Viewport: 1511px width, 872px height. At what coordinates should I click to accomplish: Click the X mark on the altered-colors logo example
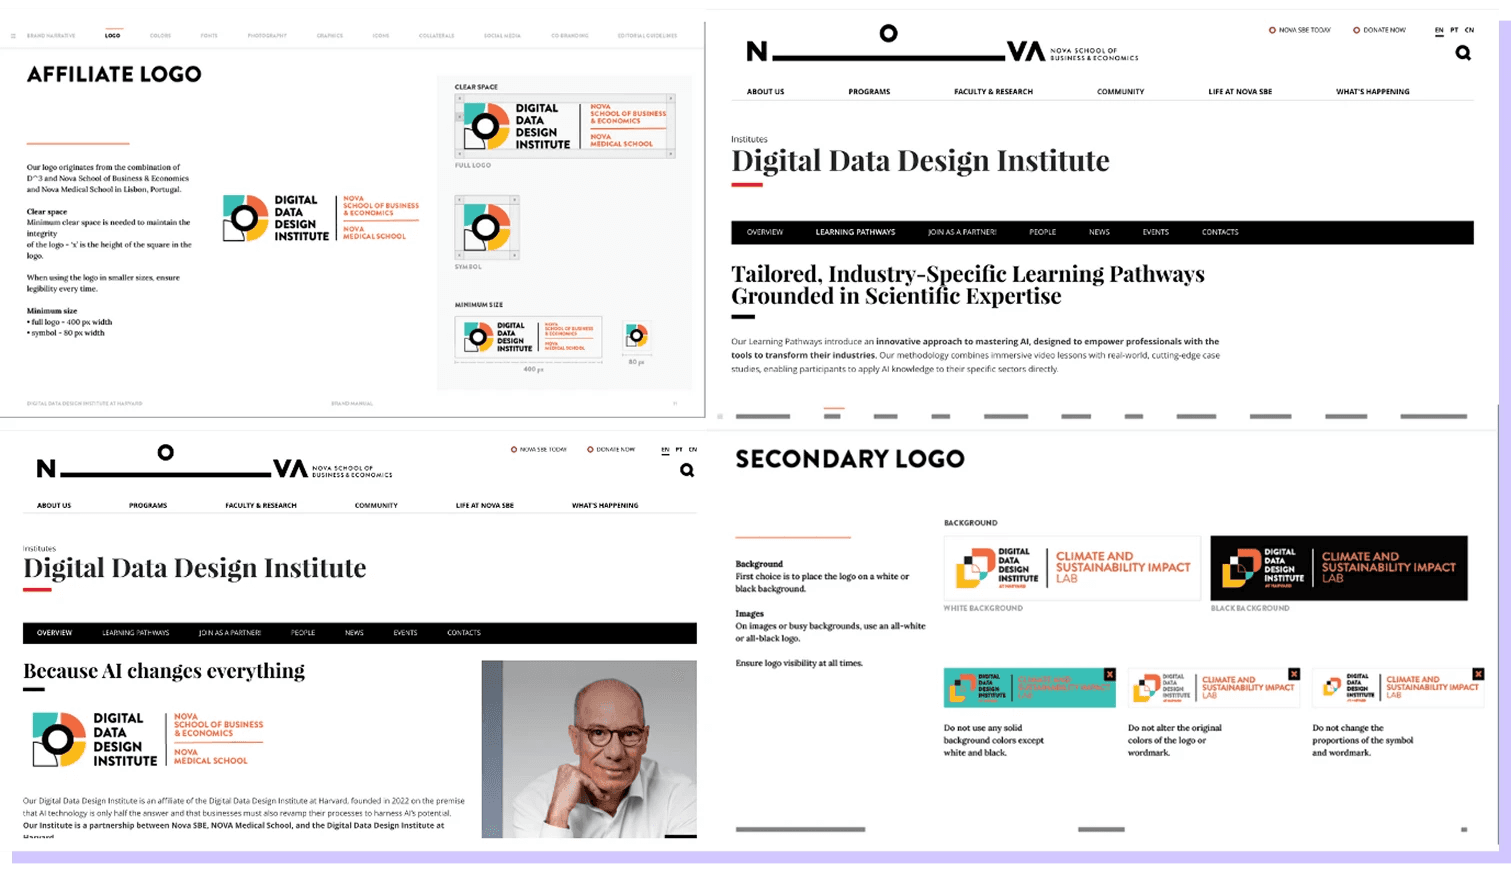1294,675
